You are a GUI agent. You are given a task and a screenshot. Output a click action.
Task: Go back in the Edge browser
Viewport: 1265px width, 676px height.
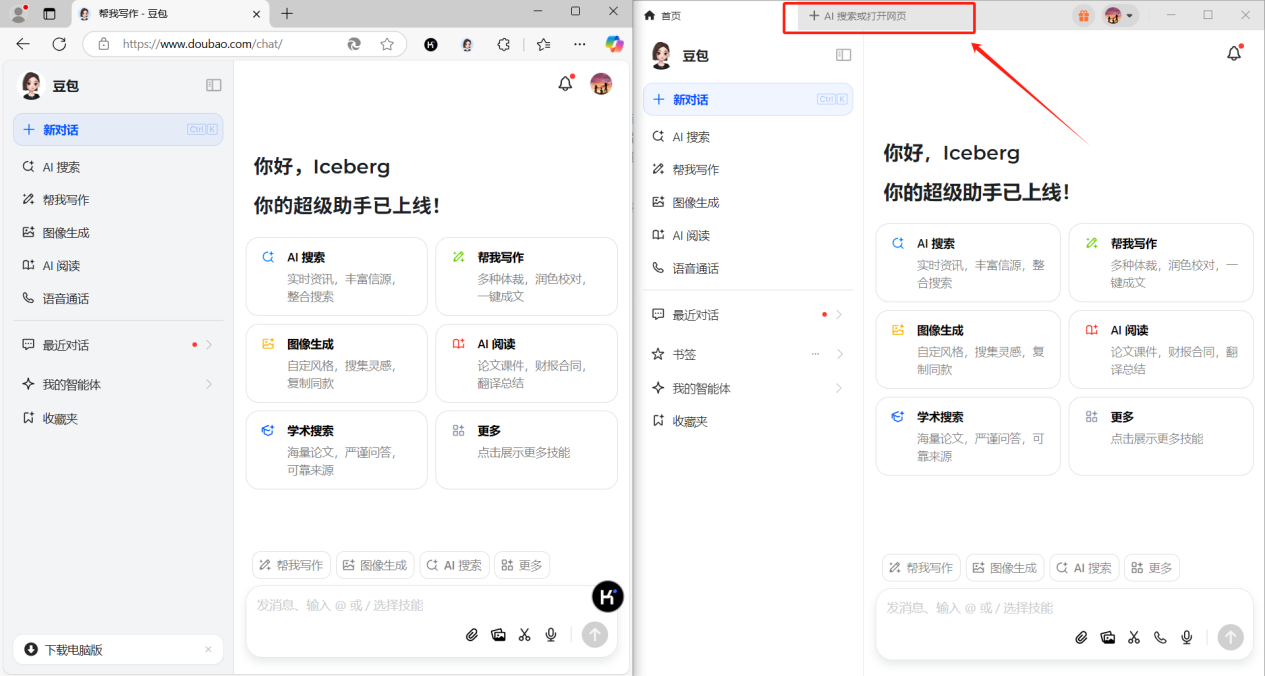point(23,44)
